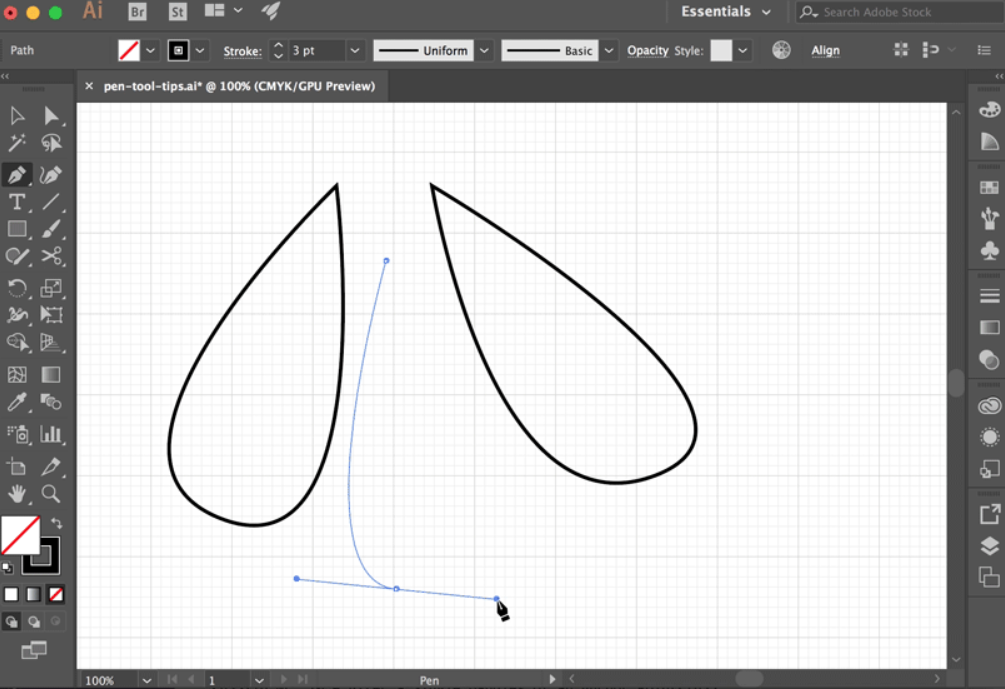Close the pen-tool-tips.ai tab

click(90, 86)
